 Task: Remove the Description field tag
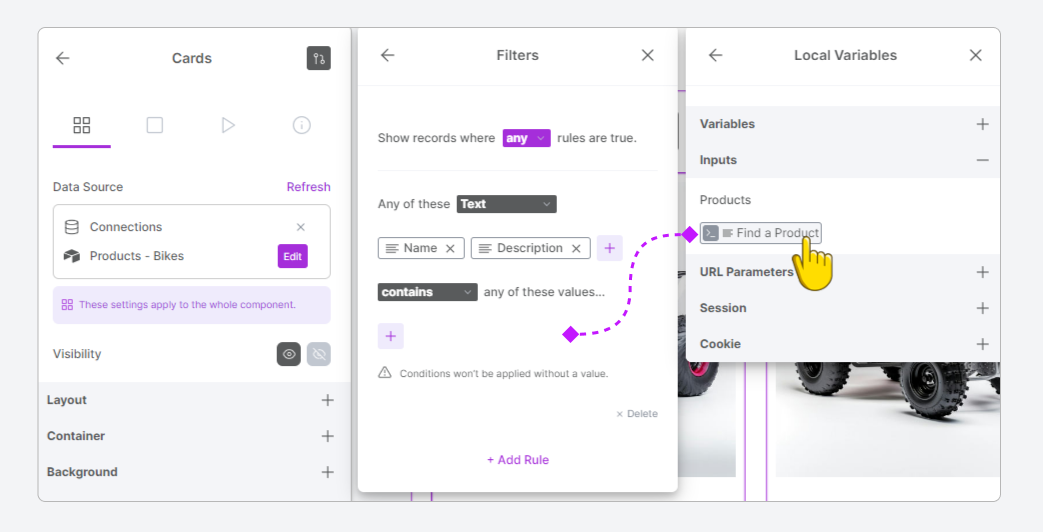[576, 249]
